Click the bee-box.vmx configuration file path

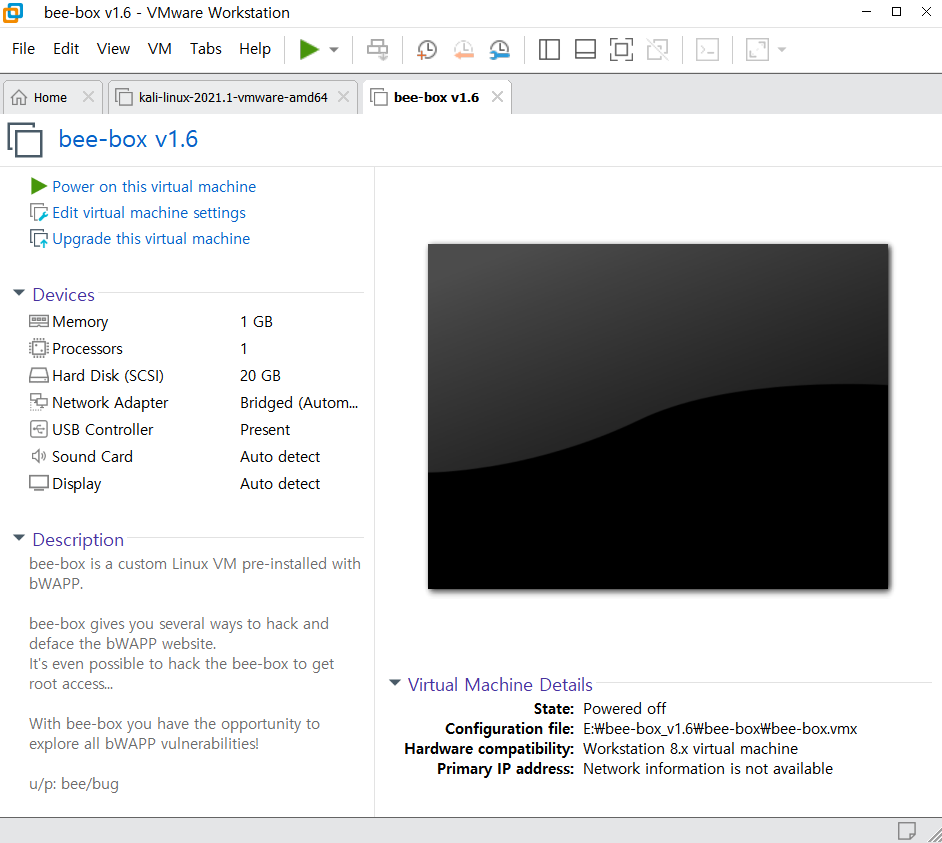pos(720,729)
